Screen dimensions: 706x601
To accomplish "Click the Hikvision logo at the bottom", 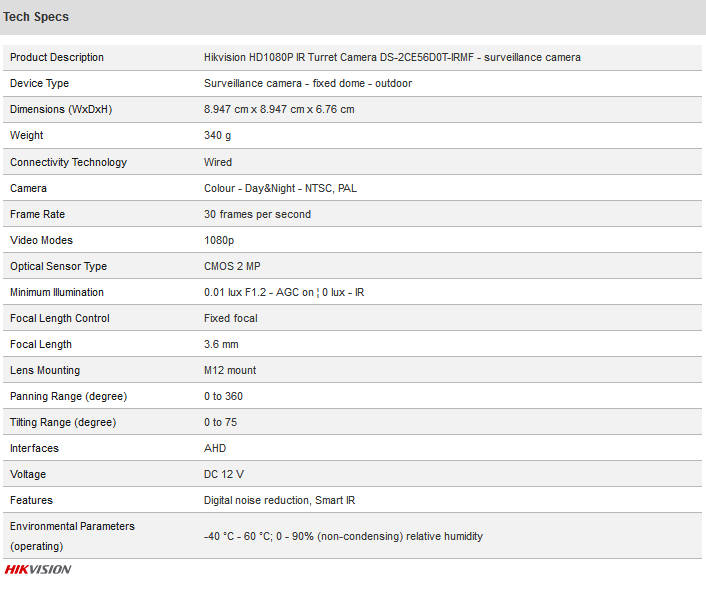I will tap(38, 569).
